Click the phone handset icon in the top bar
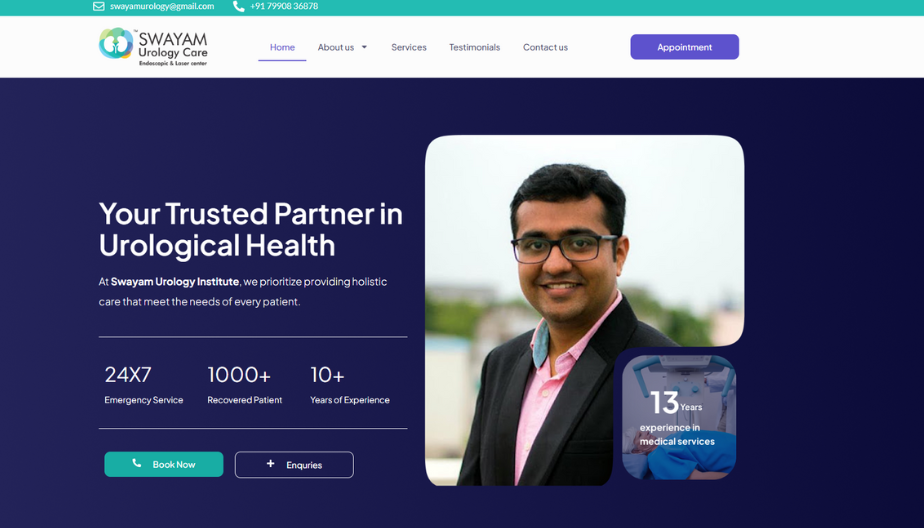 239,6
